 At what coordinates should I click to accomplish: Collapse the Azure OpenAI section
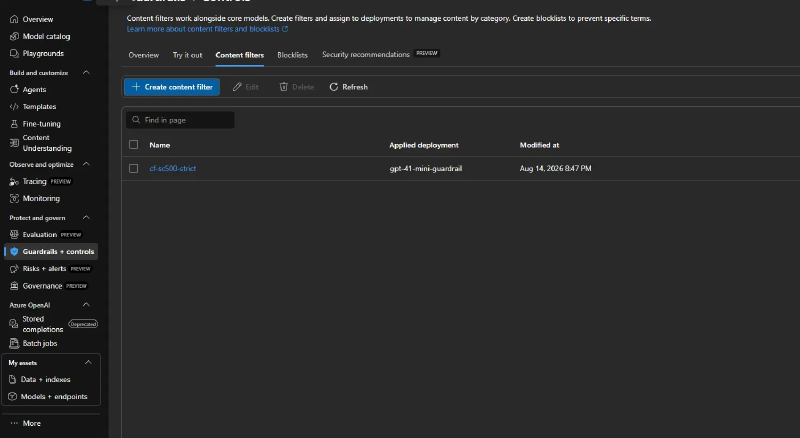pos(86,305)
